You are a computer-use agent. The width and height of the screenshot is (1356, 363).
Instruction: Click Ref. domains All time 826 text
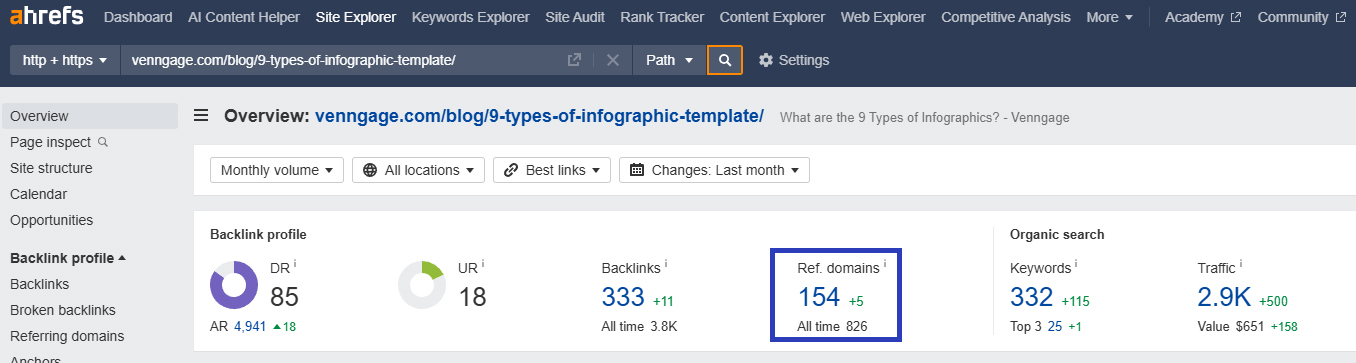click(832, 326)
